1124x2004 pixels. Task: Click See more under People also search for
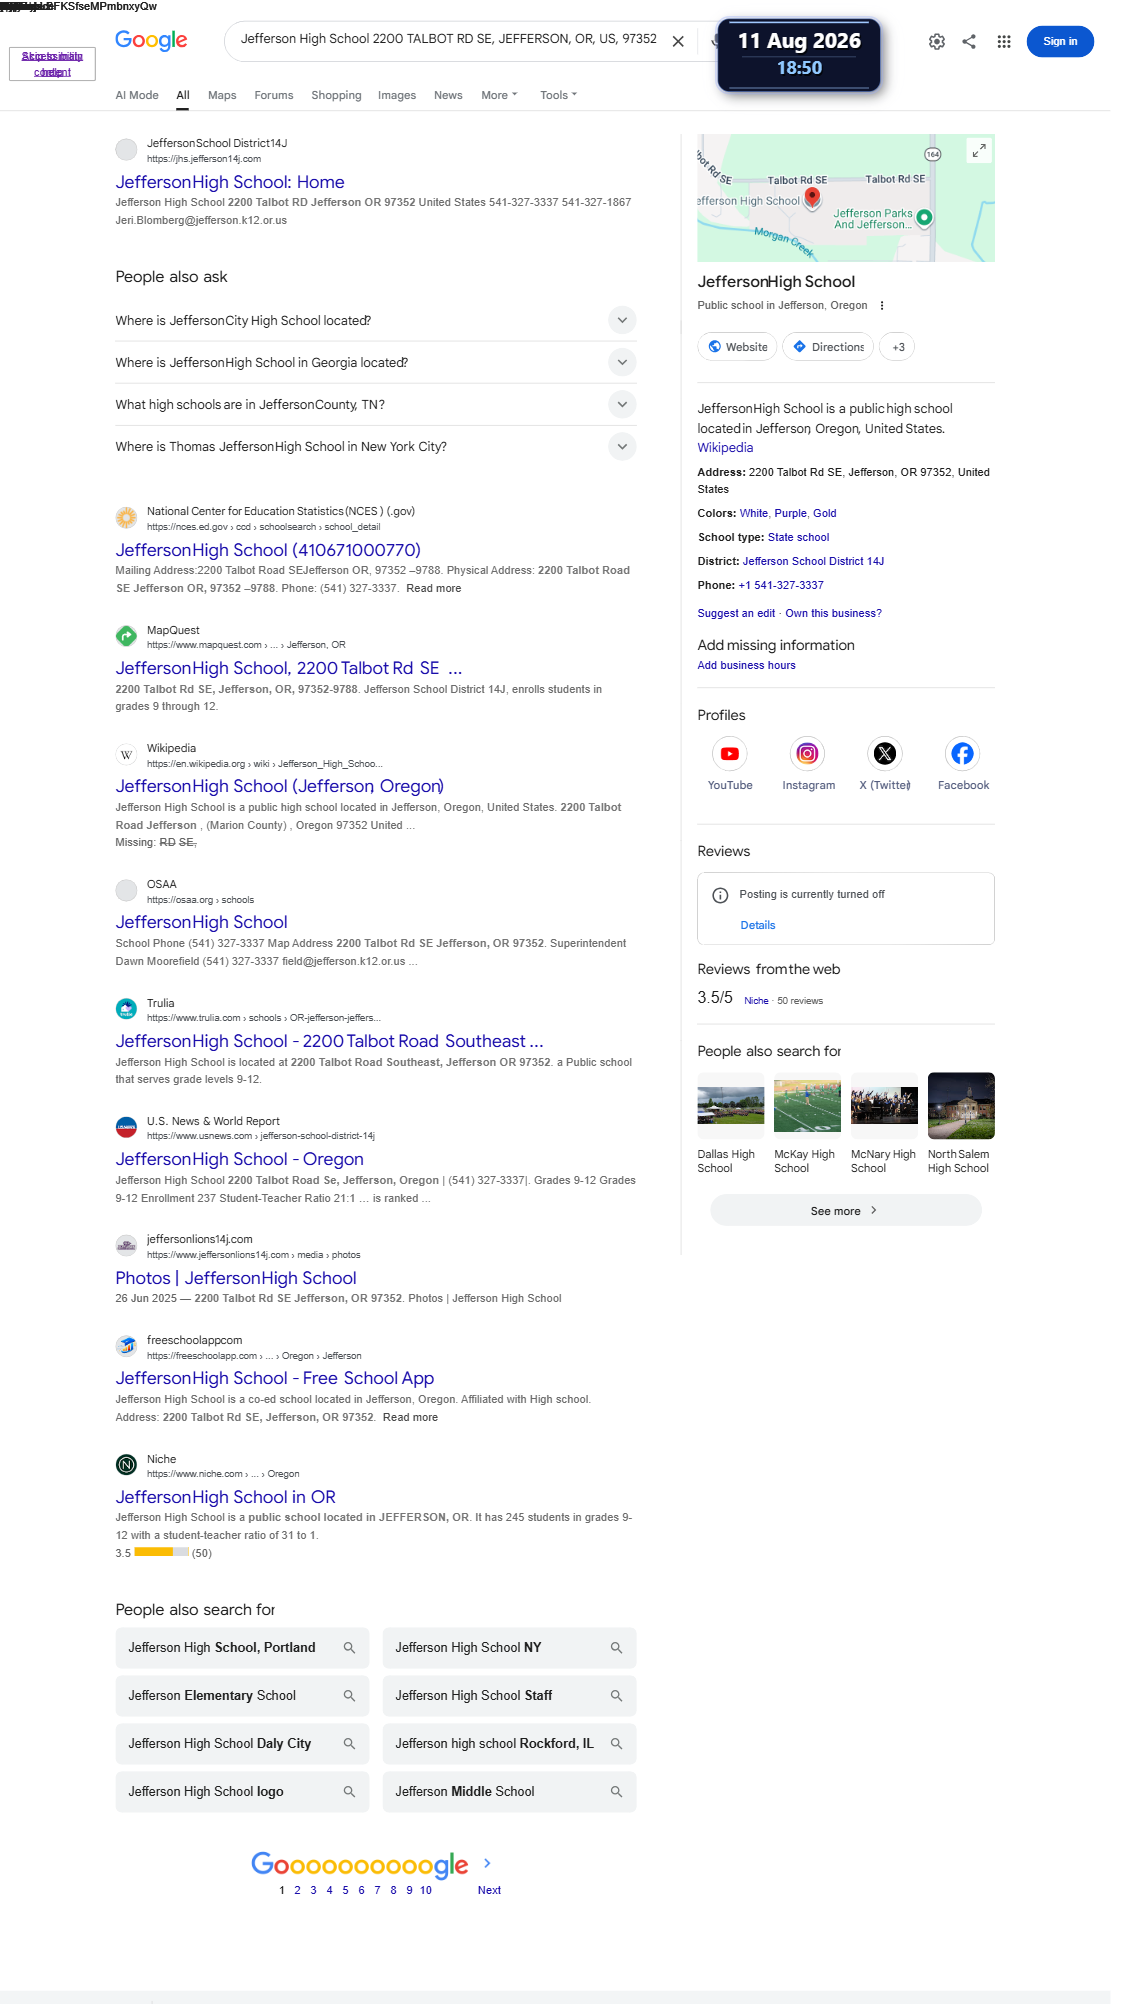[x=846, y=1211]
